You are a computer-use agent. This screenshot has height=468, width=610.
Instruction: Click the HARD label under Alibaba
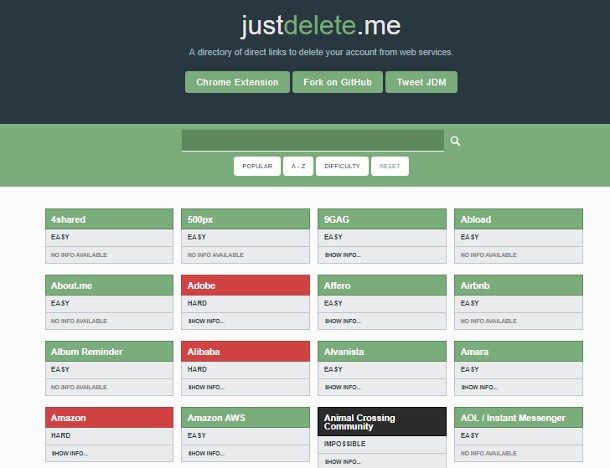(x=197, y=369)
